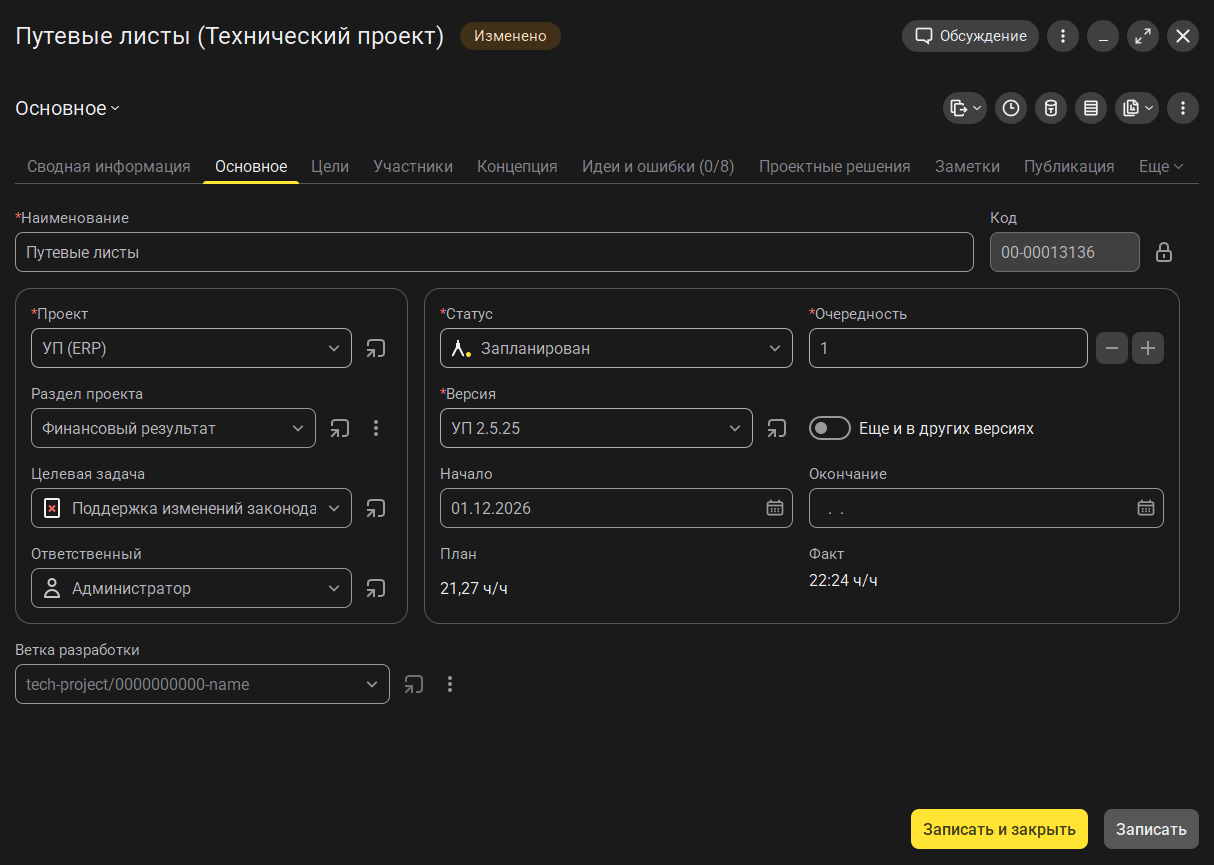Open the history clock icon

pyautogui.click(x=1011, y=108)
